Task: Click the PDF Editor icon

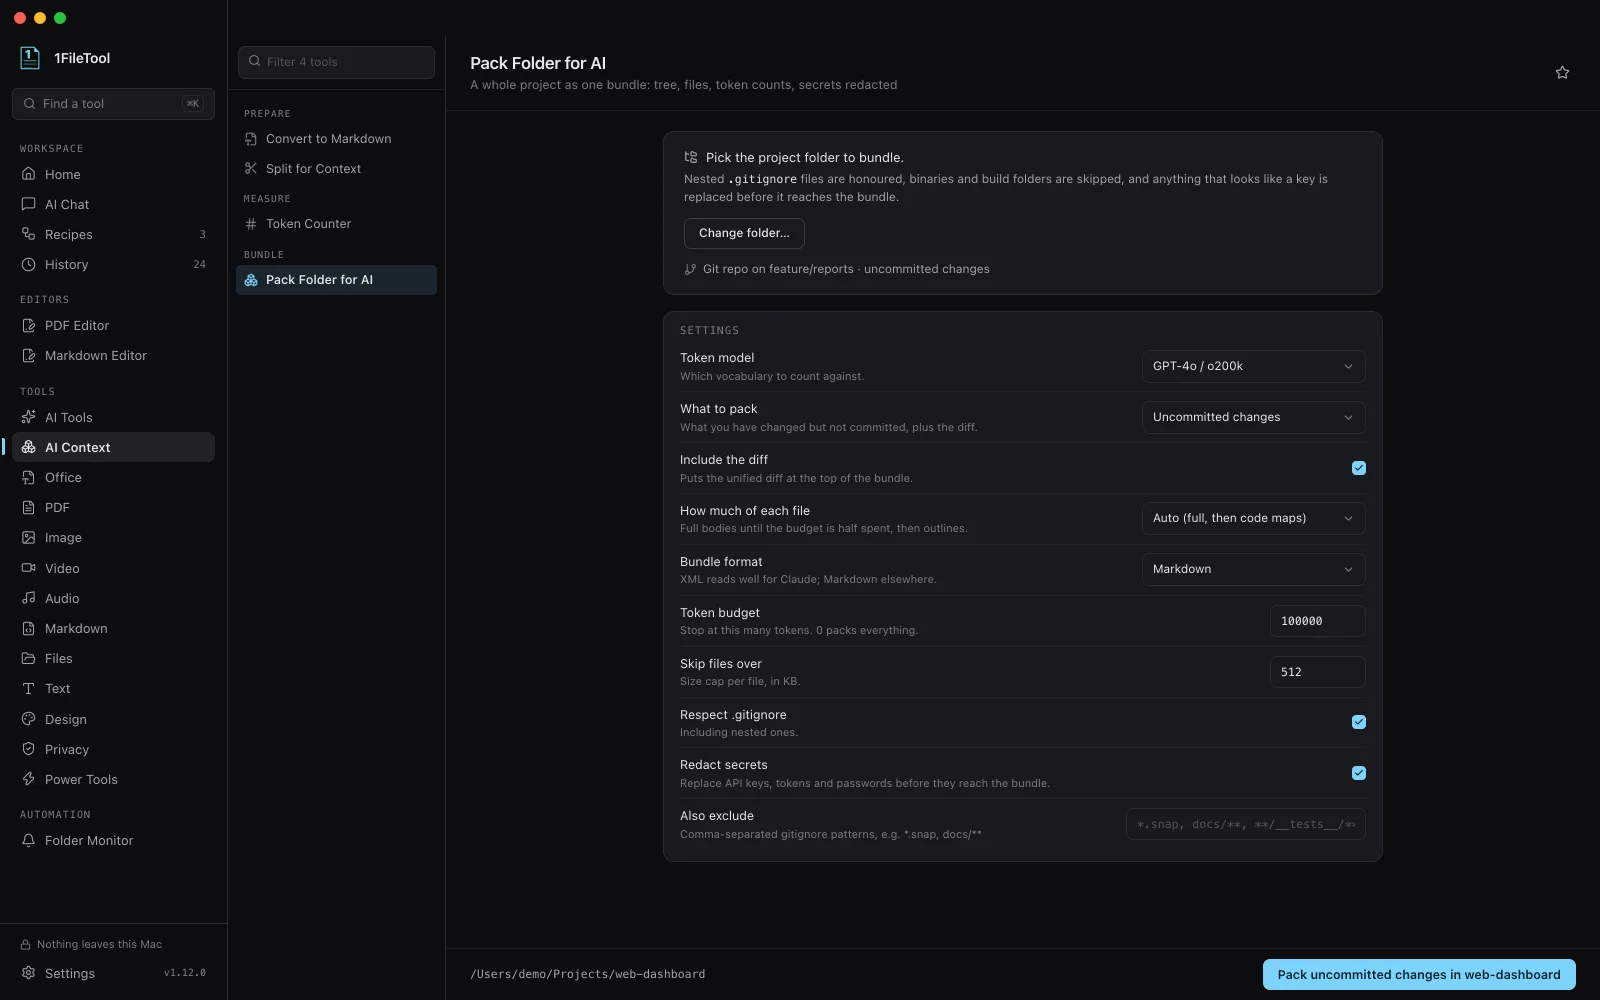Action: [29, 325]
